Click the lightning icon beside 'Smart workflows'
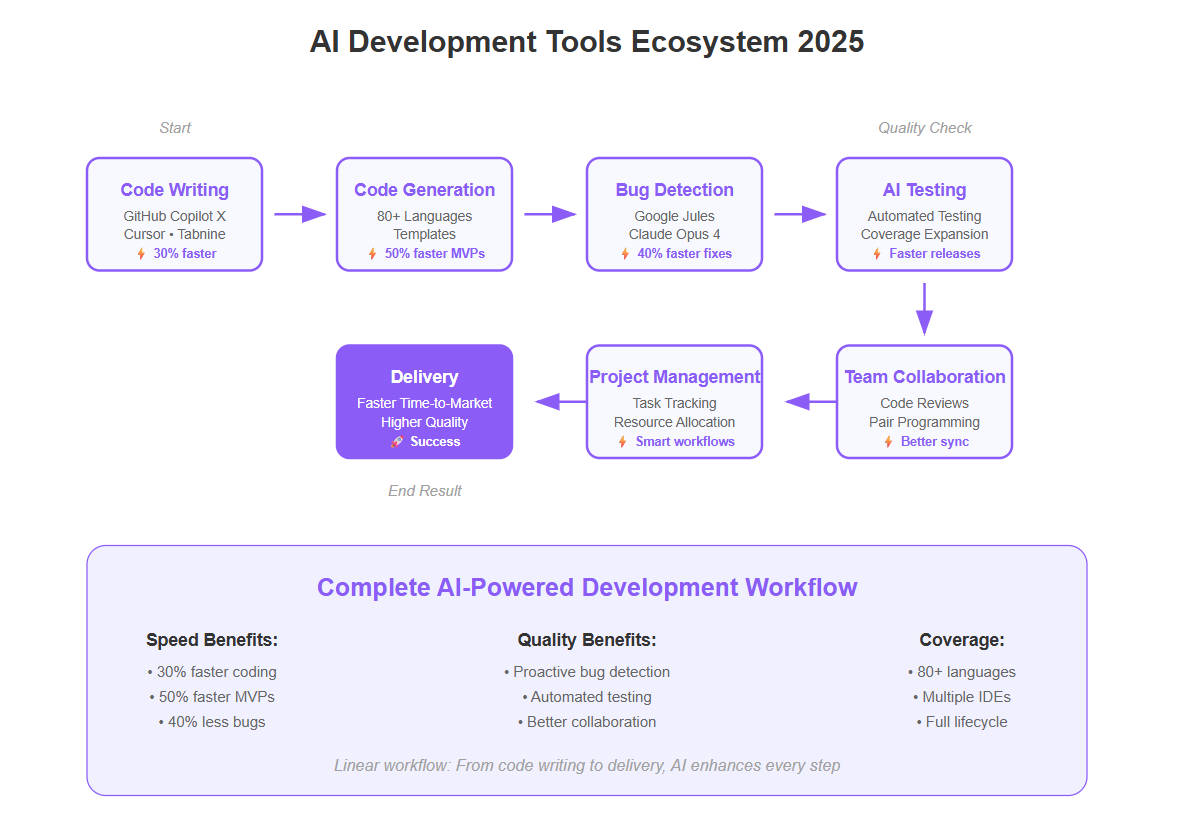This screenshot has height=821, width=1182. point(623,442)
